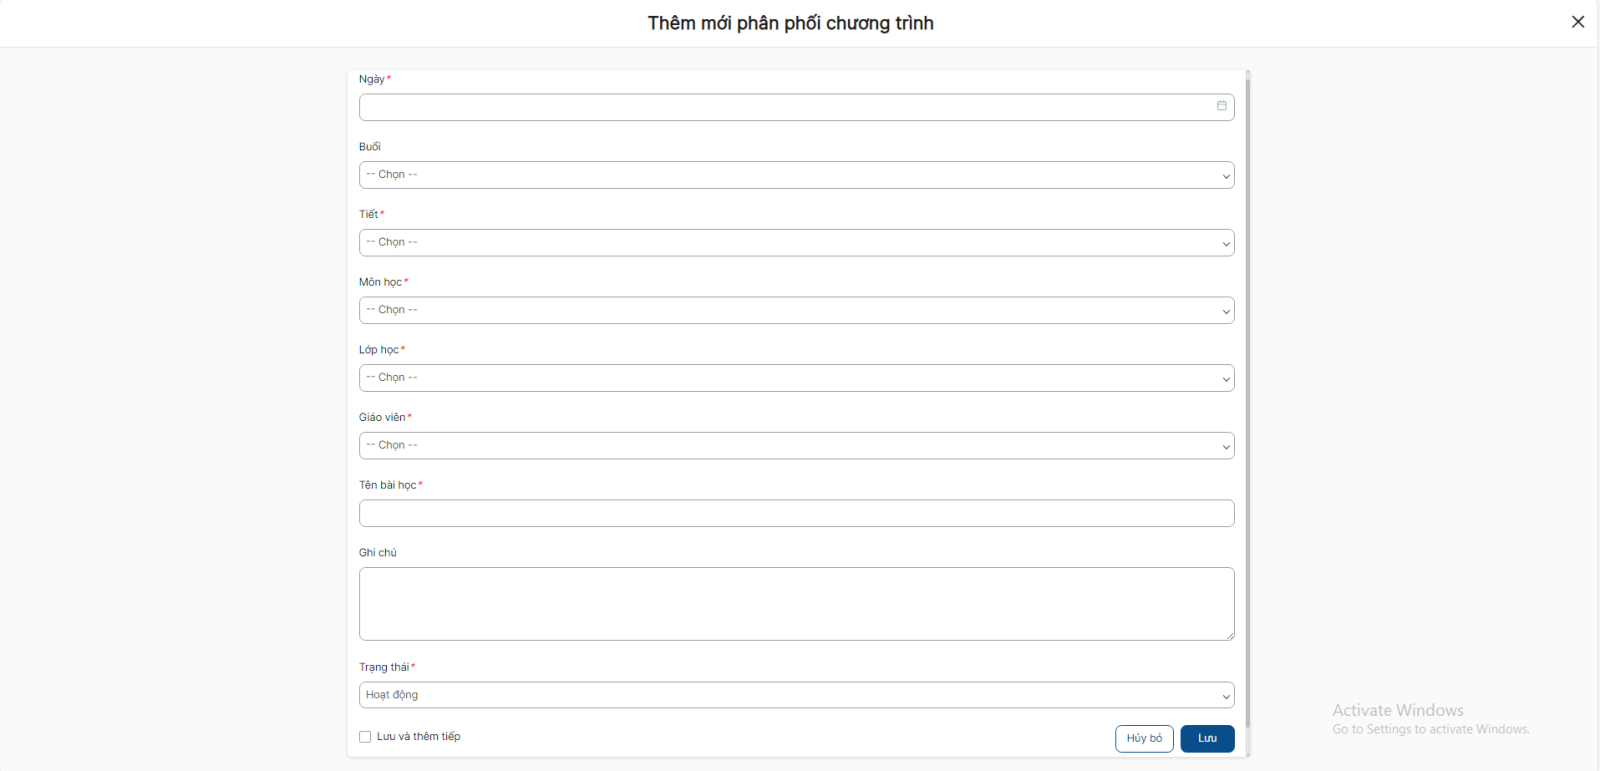Click the 'Trạng thái' field label

(x=384, y=667)
